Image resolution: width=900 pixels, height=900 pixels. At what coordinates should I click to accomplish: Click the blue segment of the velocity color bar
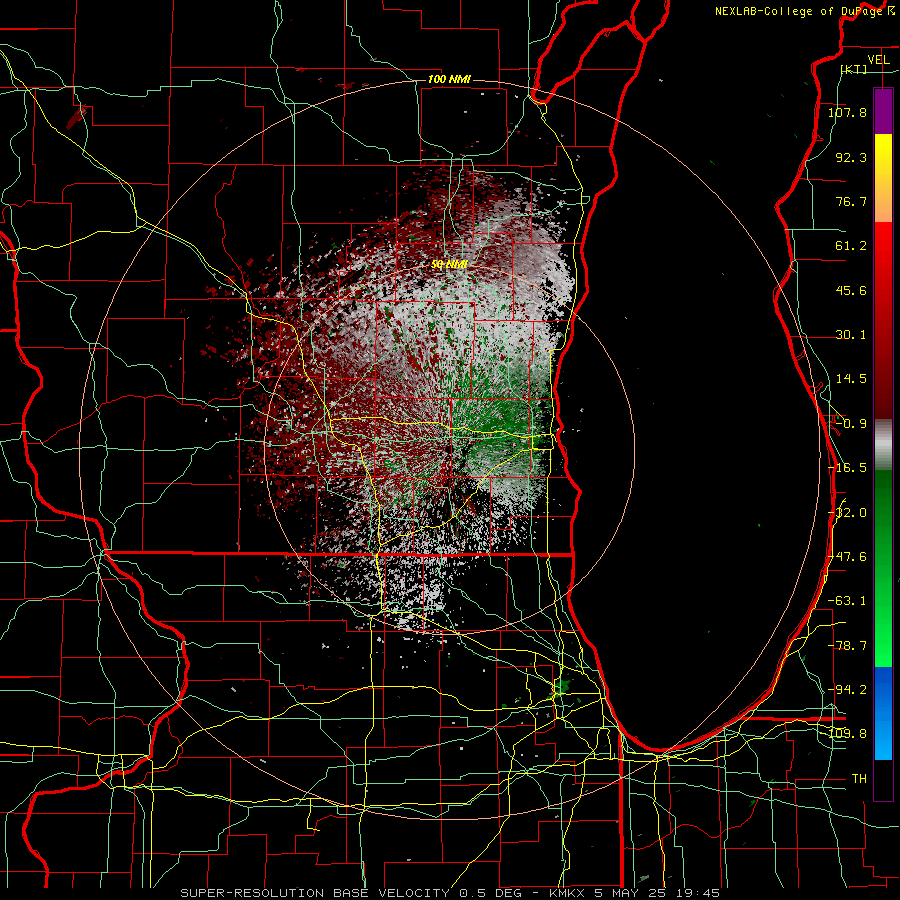point(883,713)
